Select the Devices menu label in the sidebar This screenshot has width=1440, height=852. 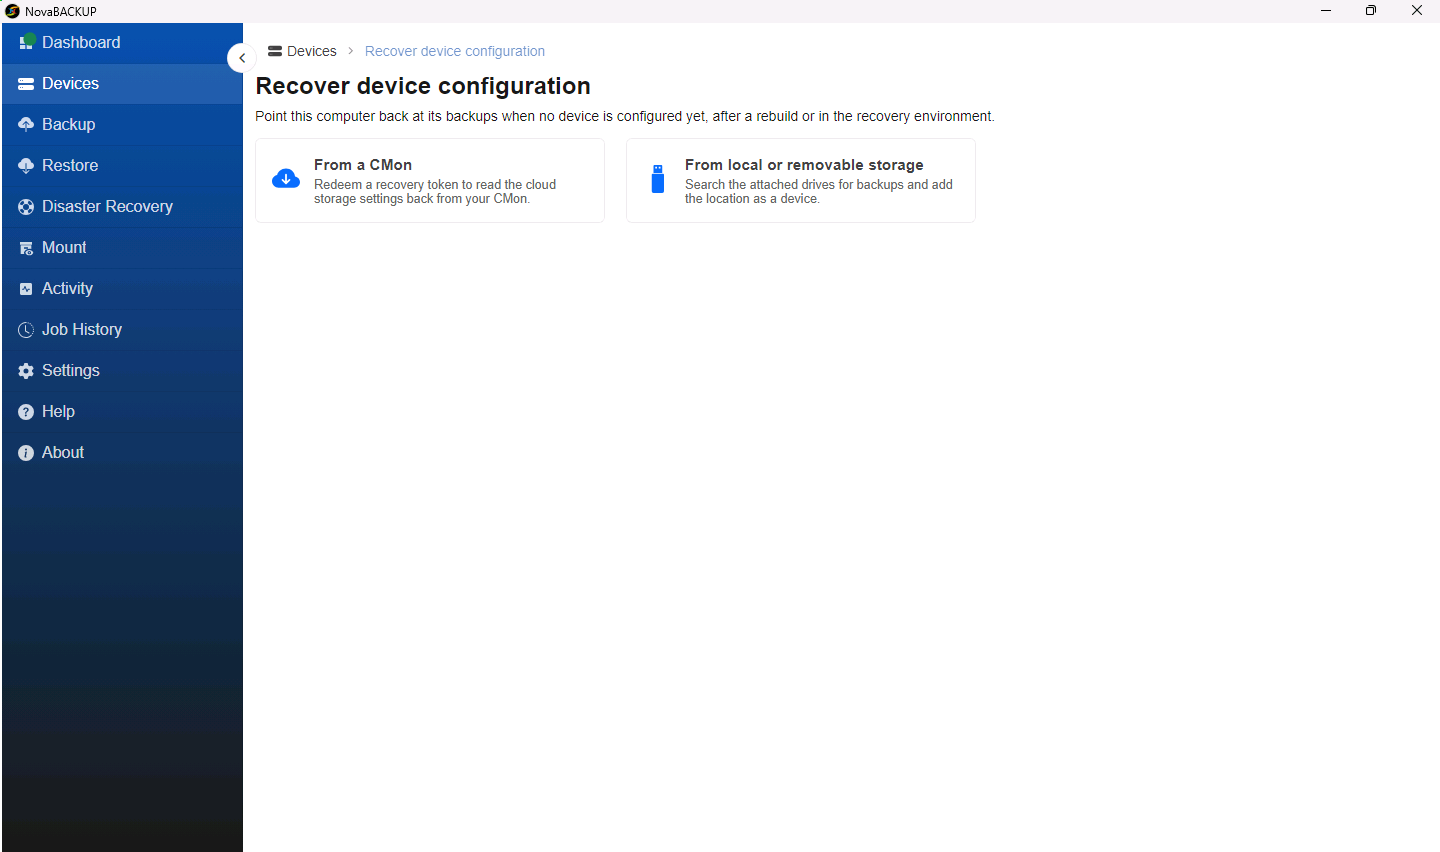click(x=70, y=83)
